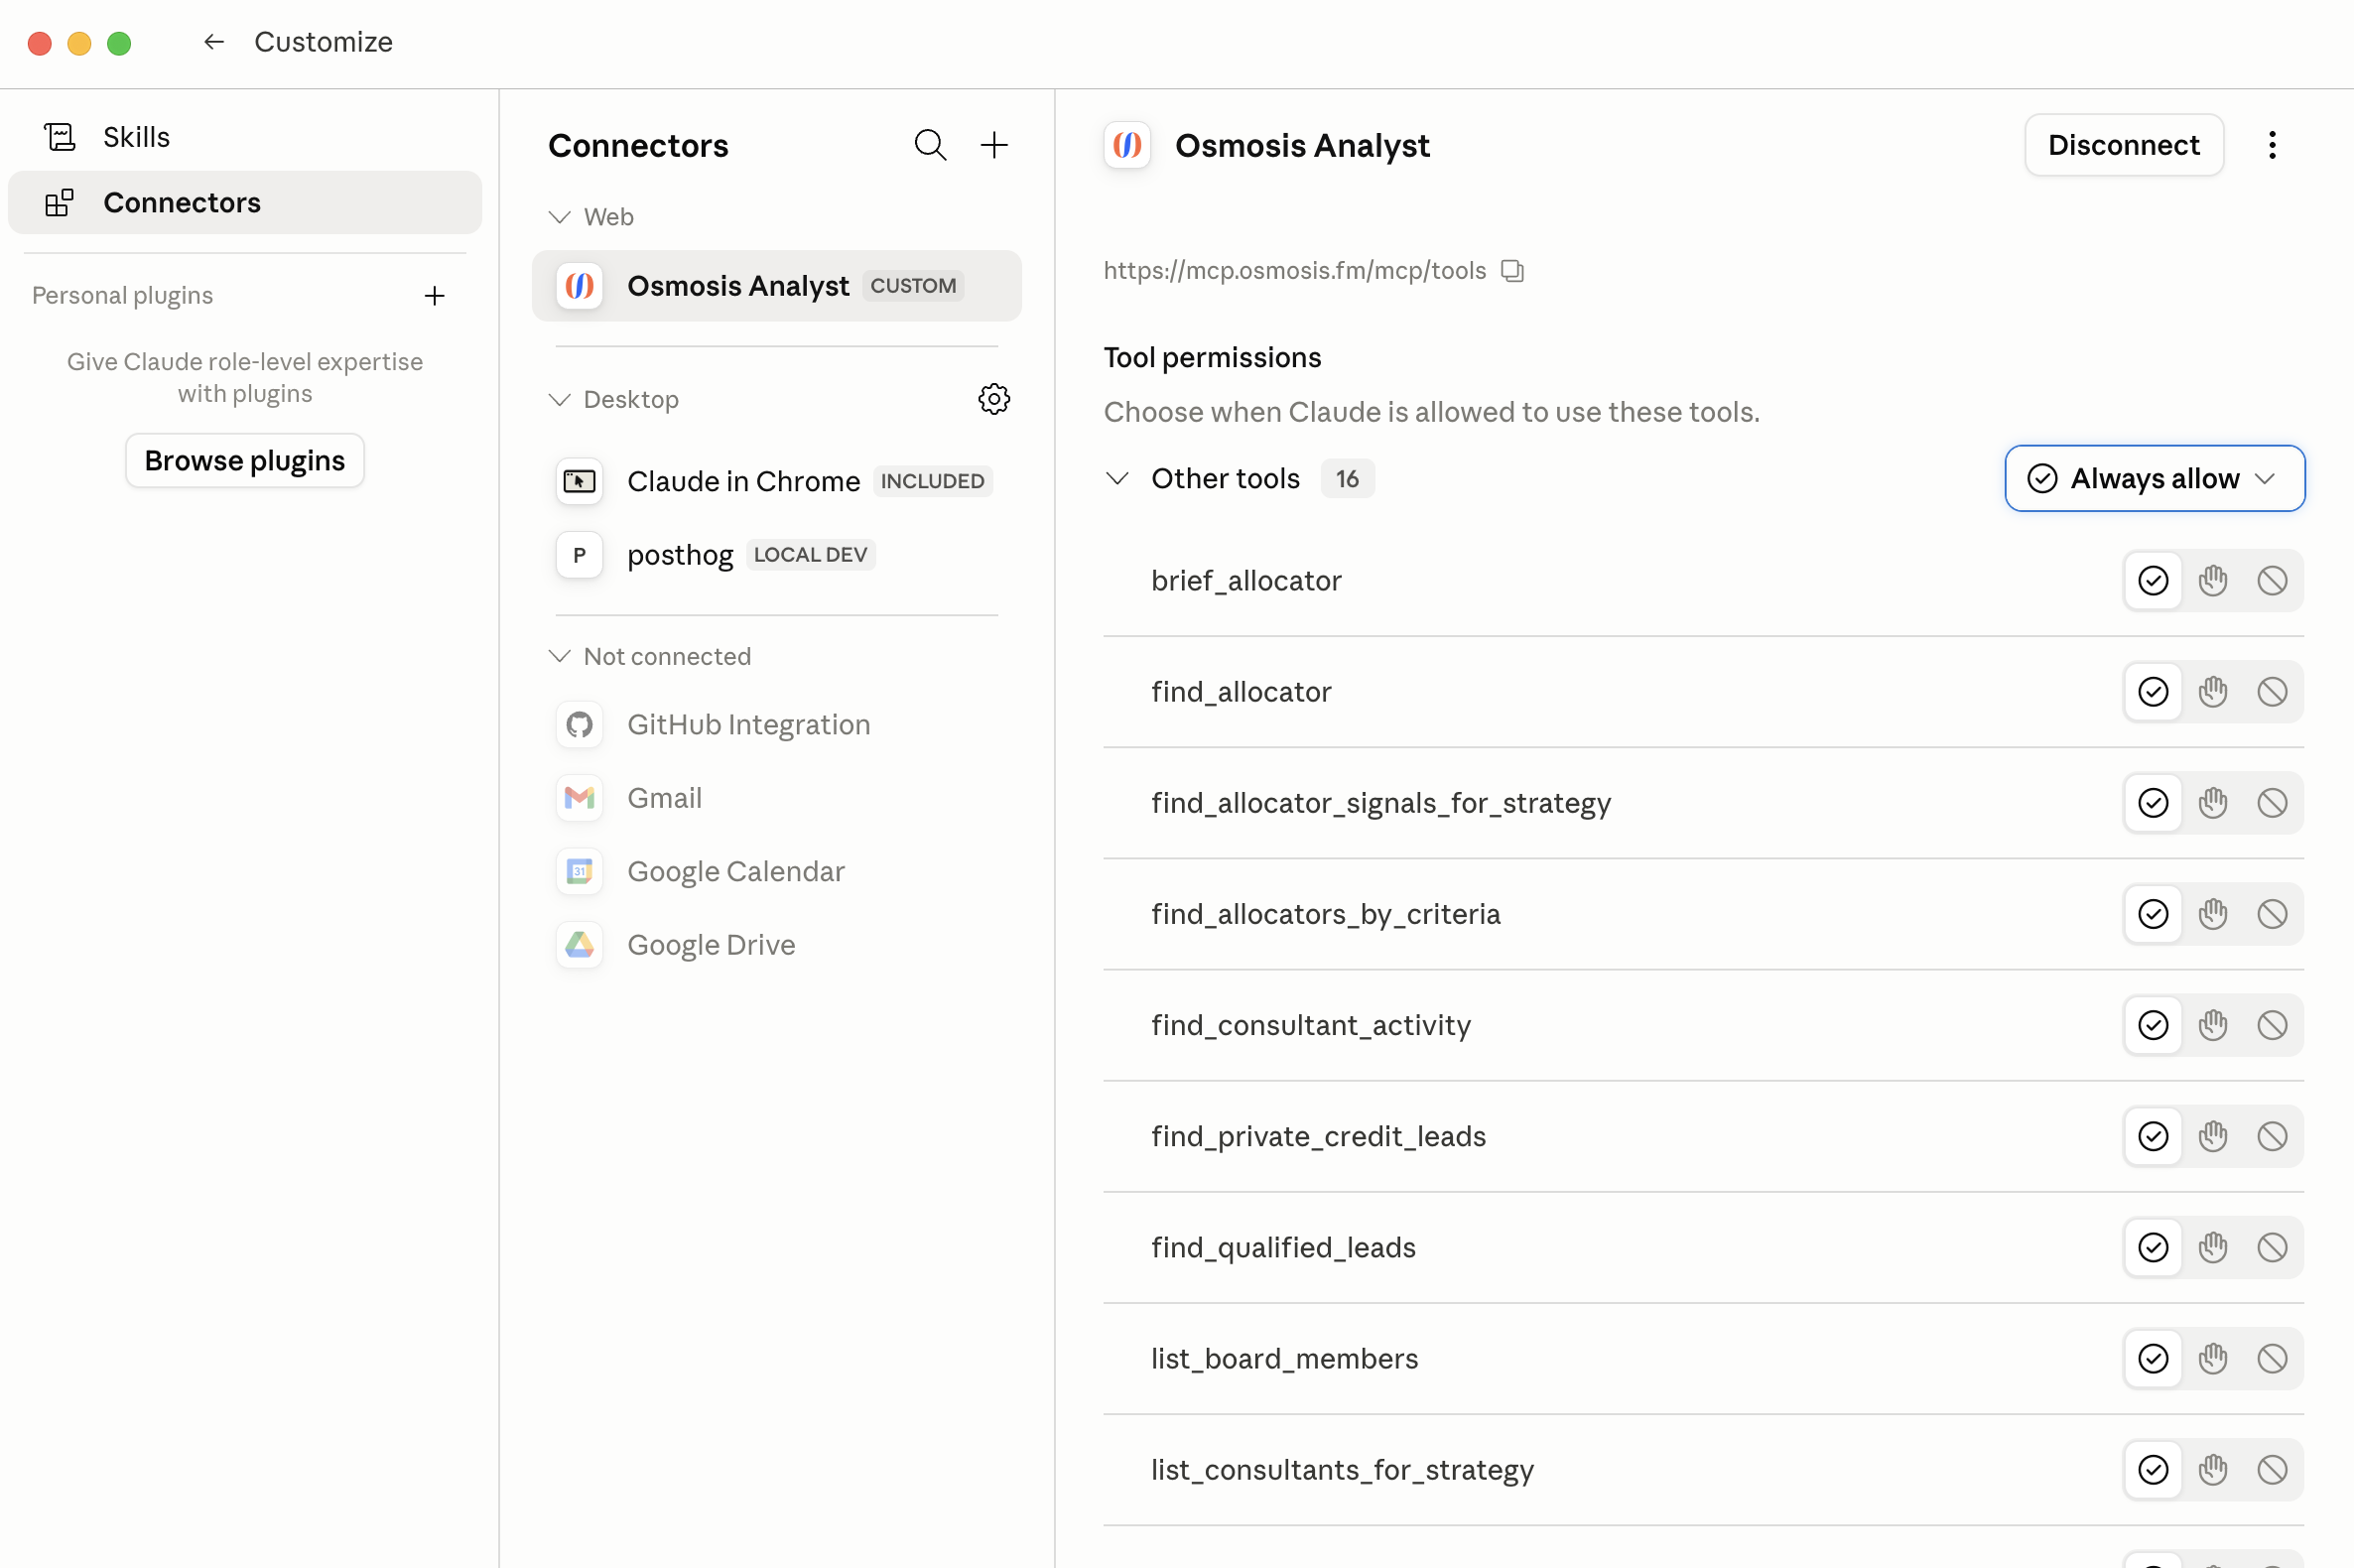The height and width of the screenshot is (1568, 2354).
Task: Always allow find_allocator_signals_for_strategy
Action: [2153, 803]
